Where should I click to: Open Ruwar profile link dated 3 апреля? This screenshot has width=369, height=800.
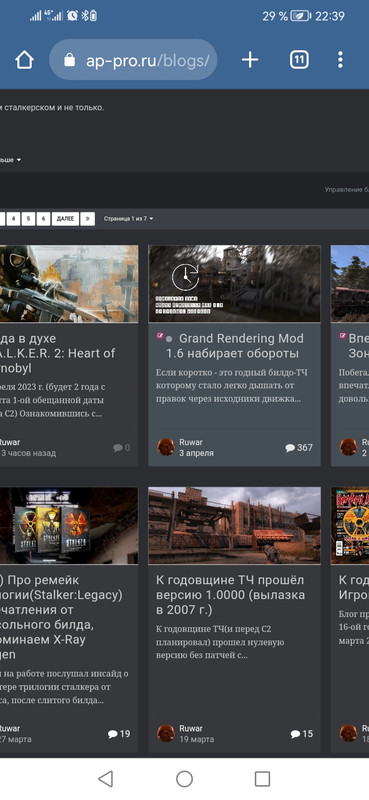191,442
